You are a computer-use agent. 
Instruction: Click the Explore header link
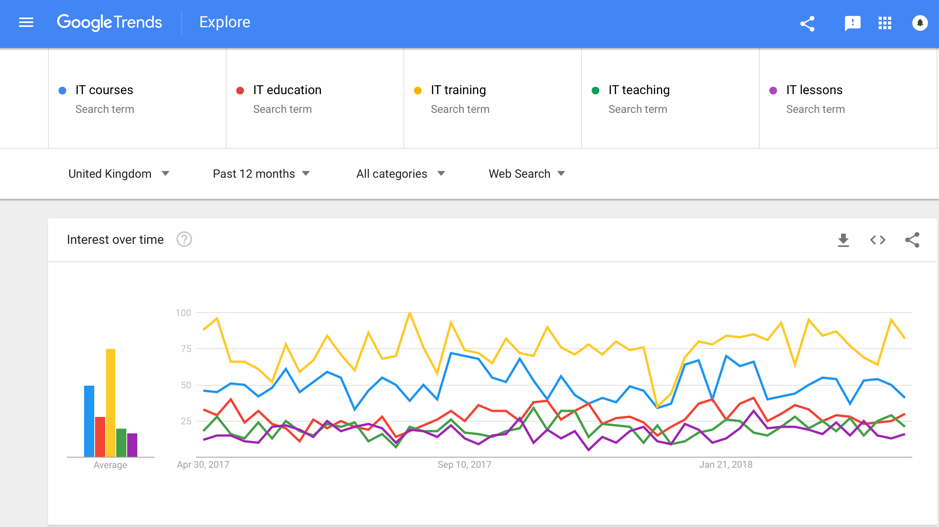click(x=225, y=22)
